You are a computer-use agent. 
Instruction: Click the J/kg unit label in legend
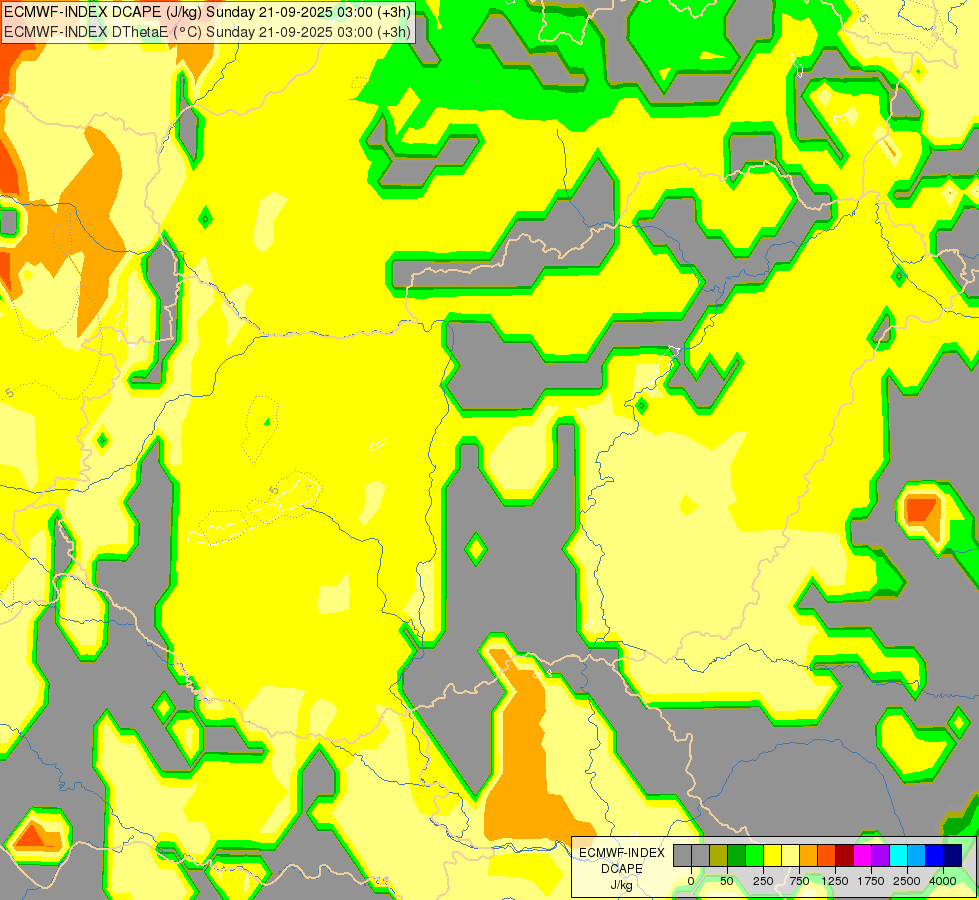pyautogui.click(x=622, y=886)
